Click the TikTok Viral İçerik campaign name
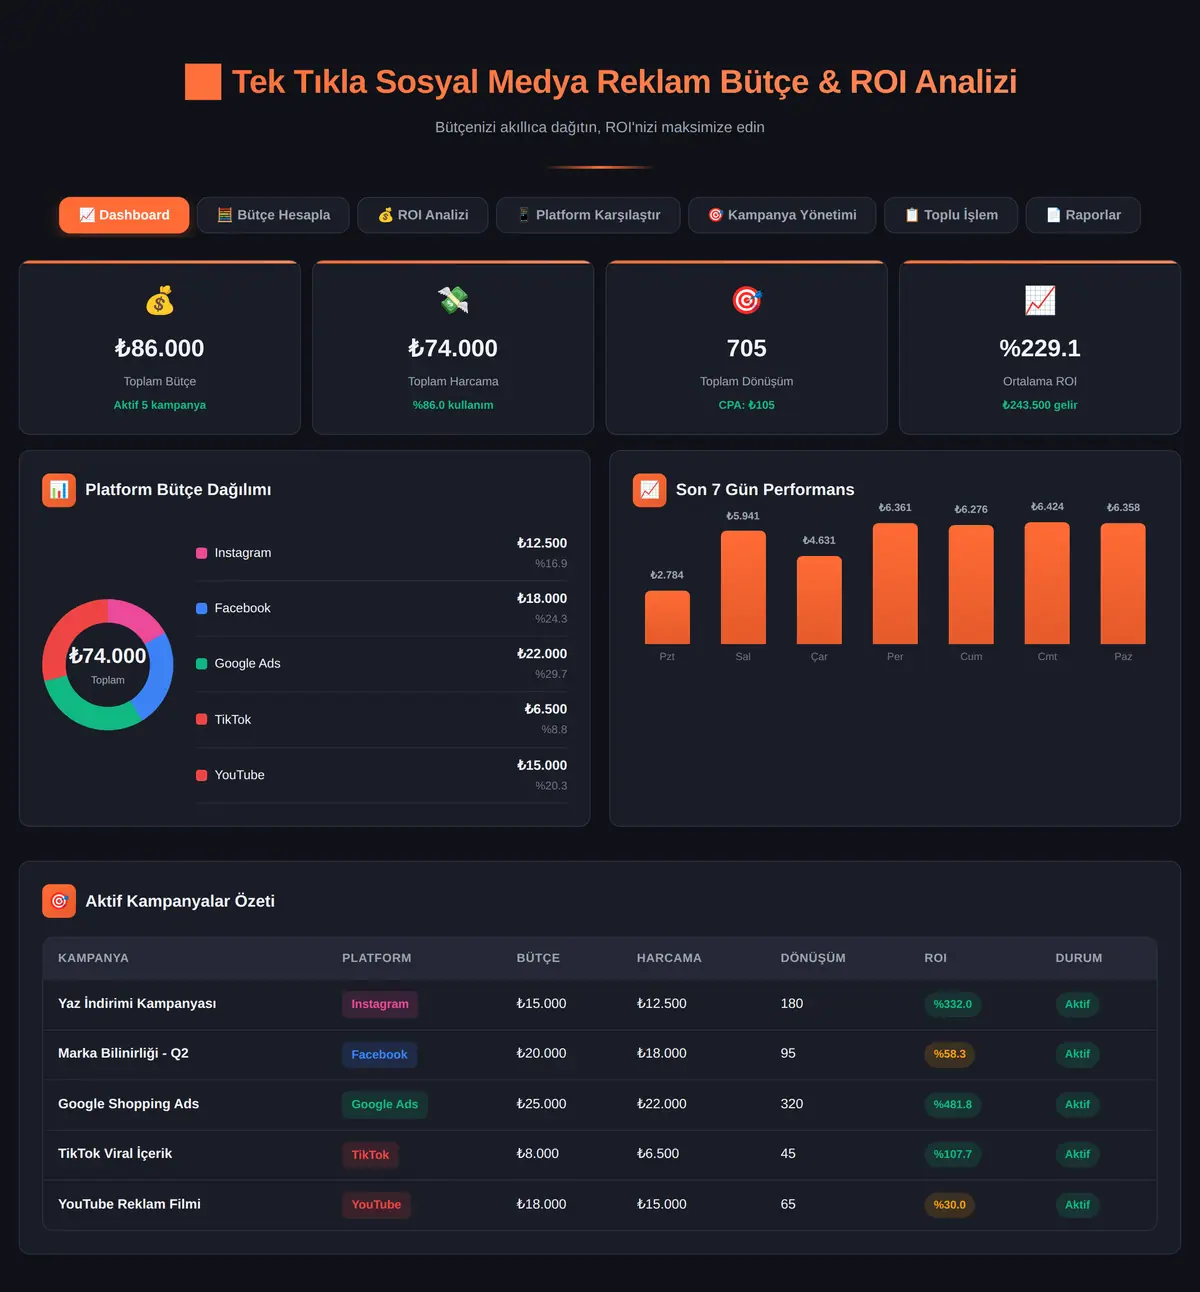The image size is (1200, 1292). coord(115,1153)
